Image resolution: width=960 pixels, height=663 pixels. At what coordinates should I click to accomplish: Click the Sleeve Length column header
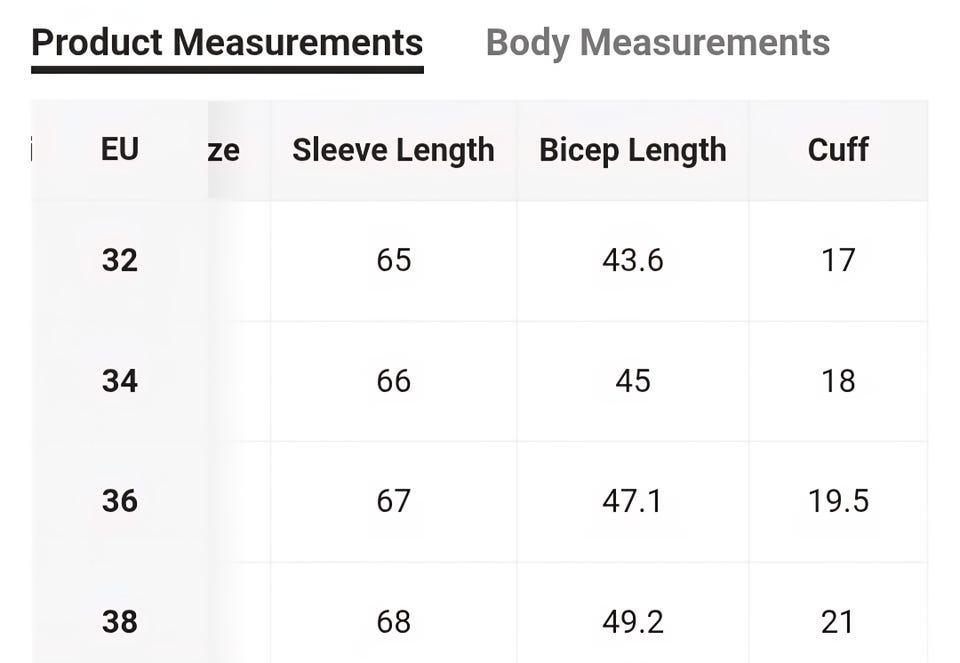(393, 151)
